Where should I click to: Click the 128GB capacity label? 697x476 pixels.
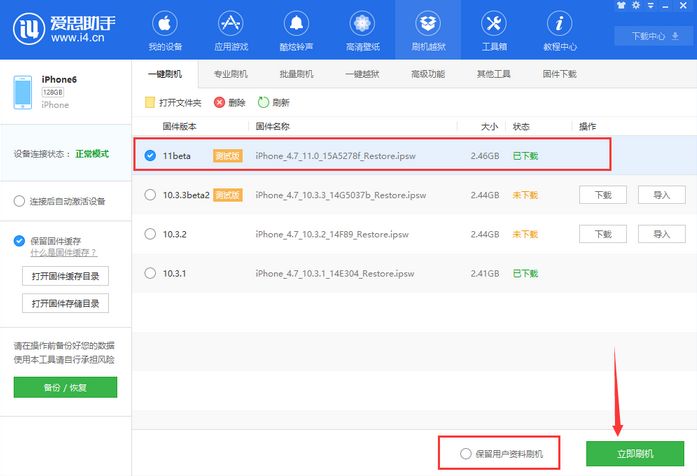tap(52, 92)
